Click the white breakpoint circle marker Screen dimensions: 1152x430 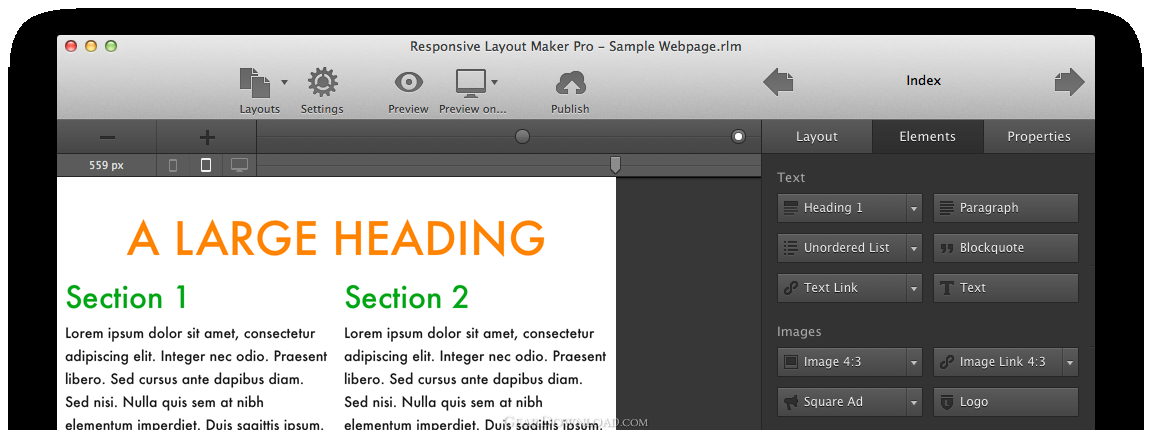(x=738, y=136)
